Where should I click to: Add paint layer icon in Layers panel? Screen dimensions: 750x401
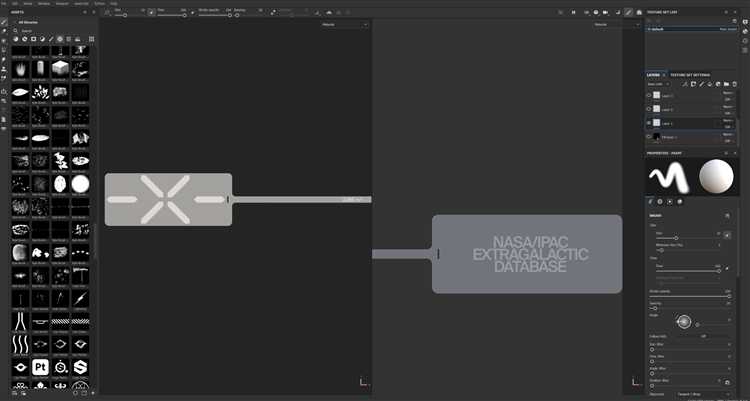(x=702, y=84)
